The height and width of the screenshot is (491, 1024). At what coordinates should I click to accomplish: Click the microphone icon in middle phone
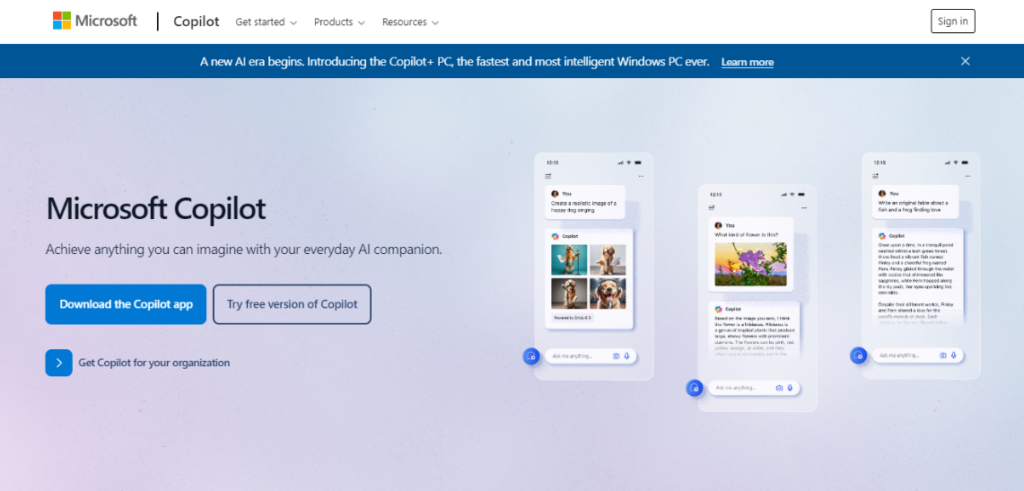[x=790, y=388]
